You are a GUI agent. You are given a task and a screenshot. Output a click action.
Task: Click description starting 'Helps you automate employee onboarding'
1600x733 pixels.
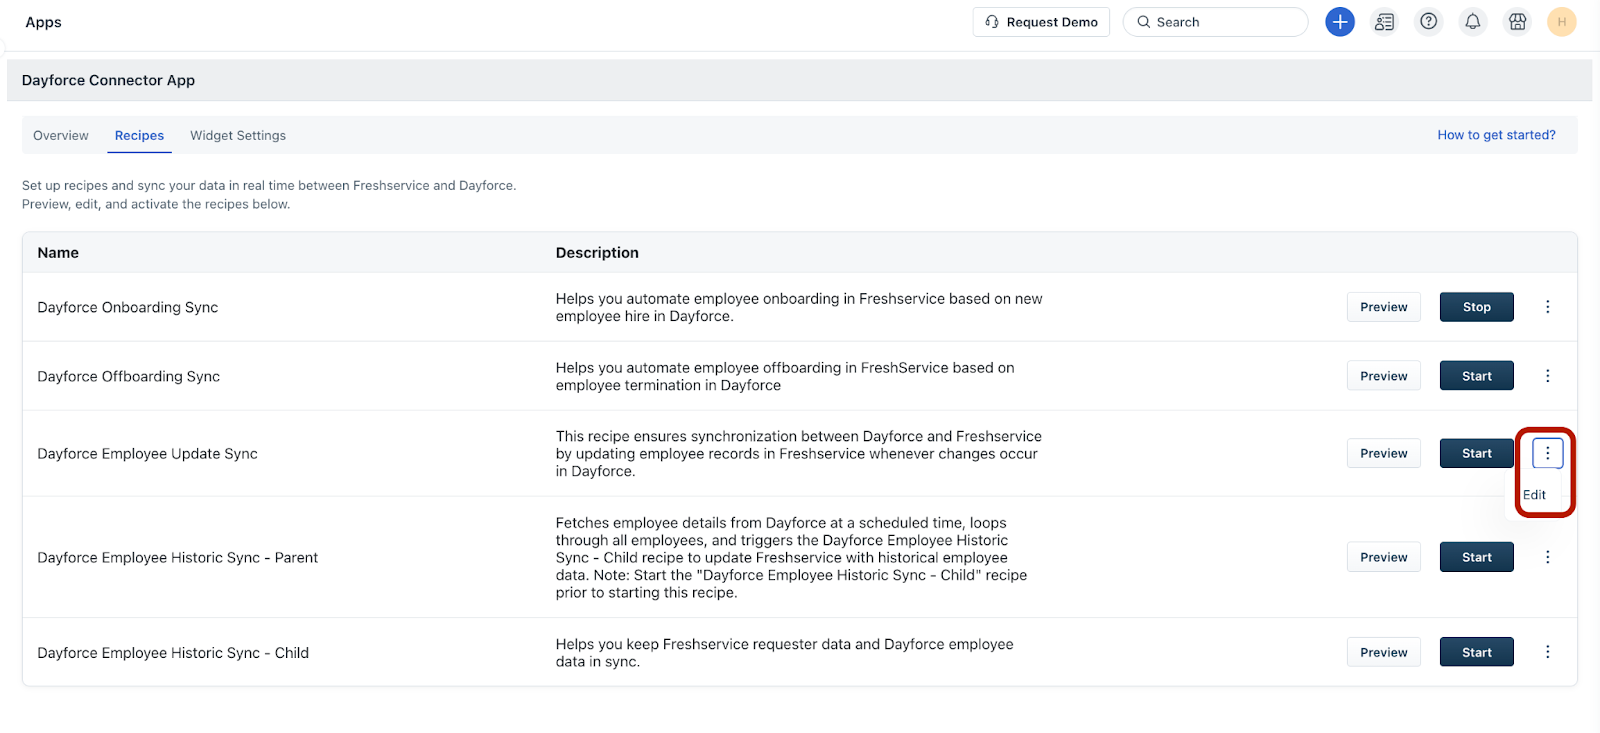[x=799, y=307]
